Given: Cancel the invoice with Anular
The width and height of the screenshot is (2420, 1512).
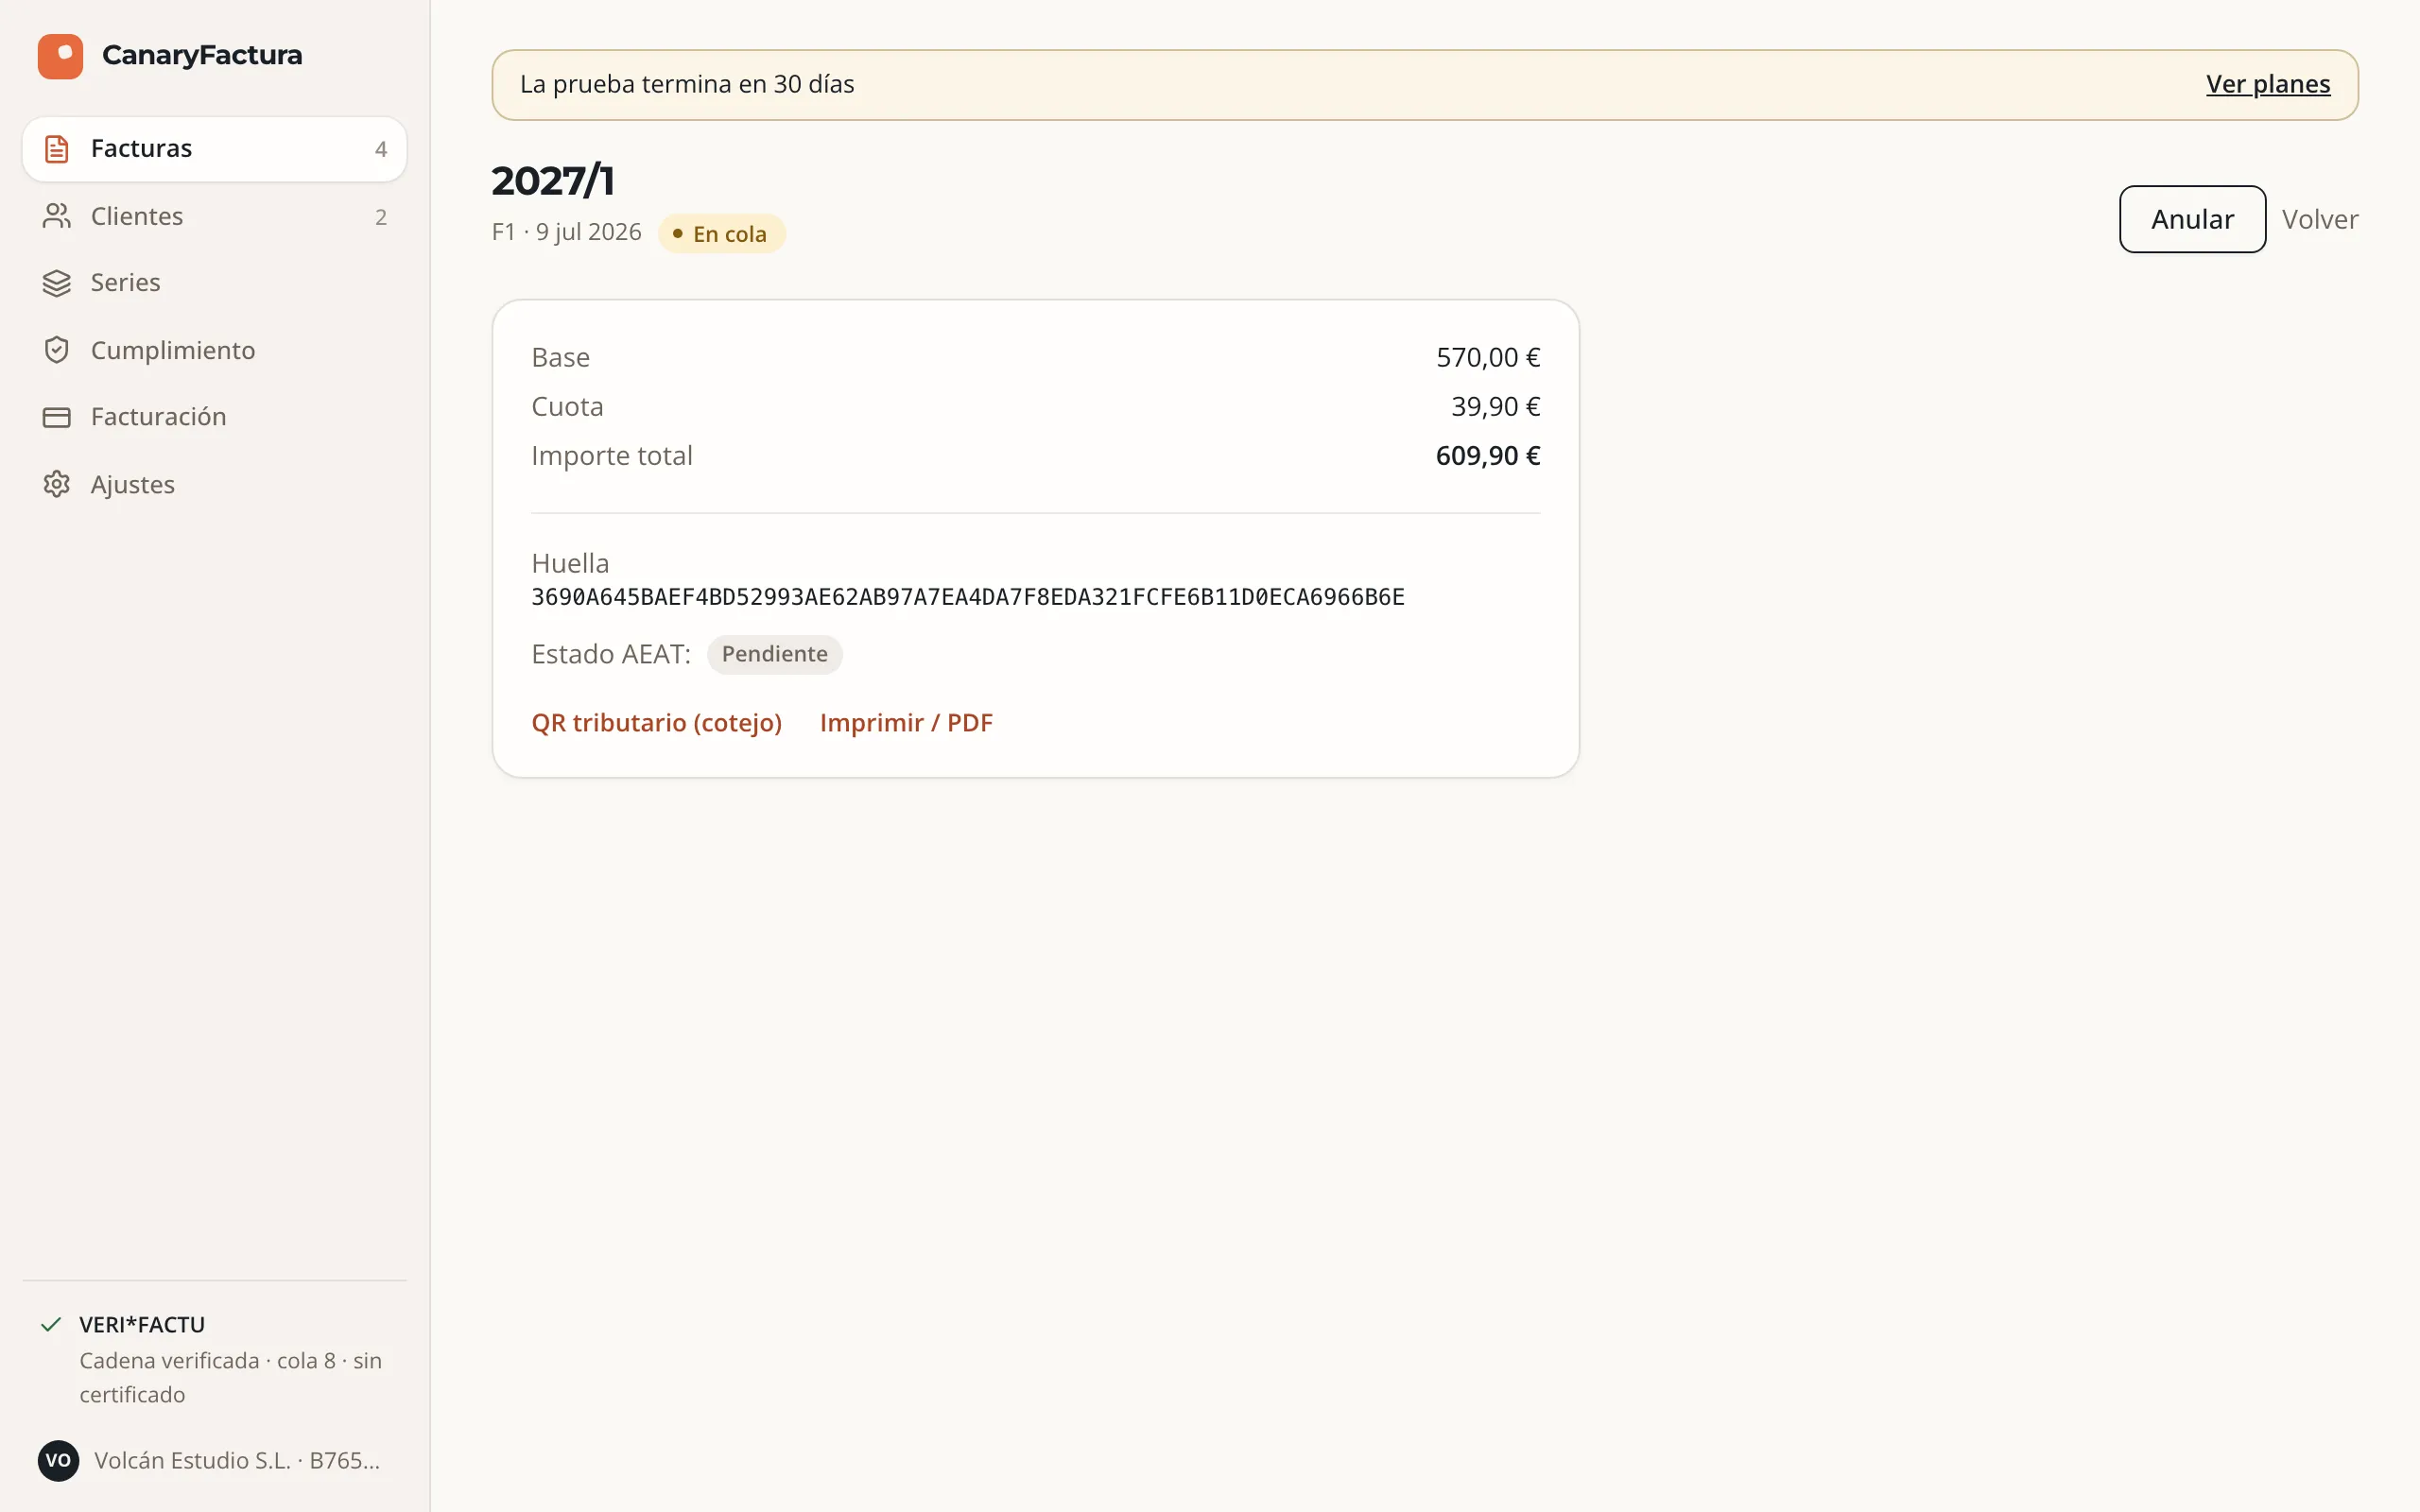Looking at the screenshot, I should pyautogui.click(x=2192, y=219).
